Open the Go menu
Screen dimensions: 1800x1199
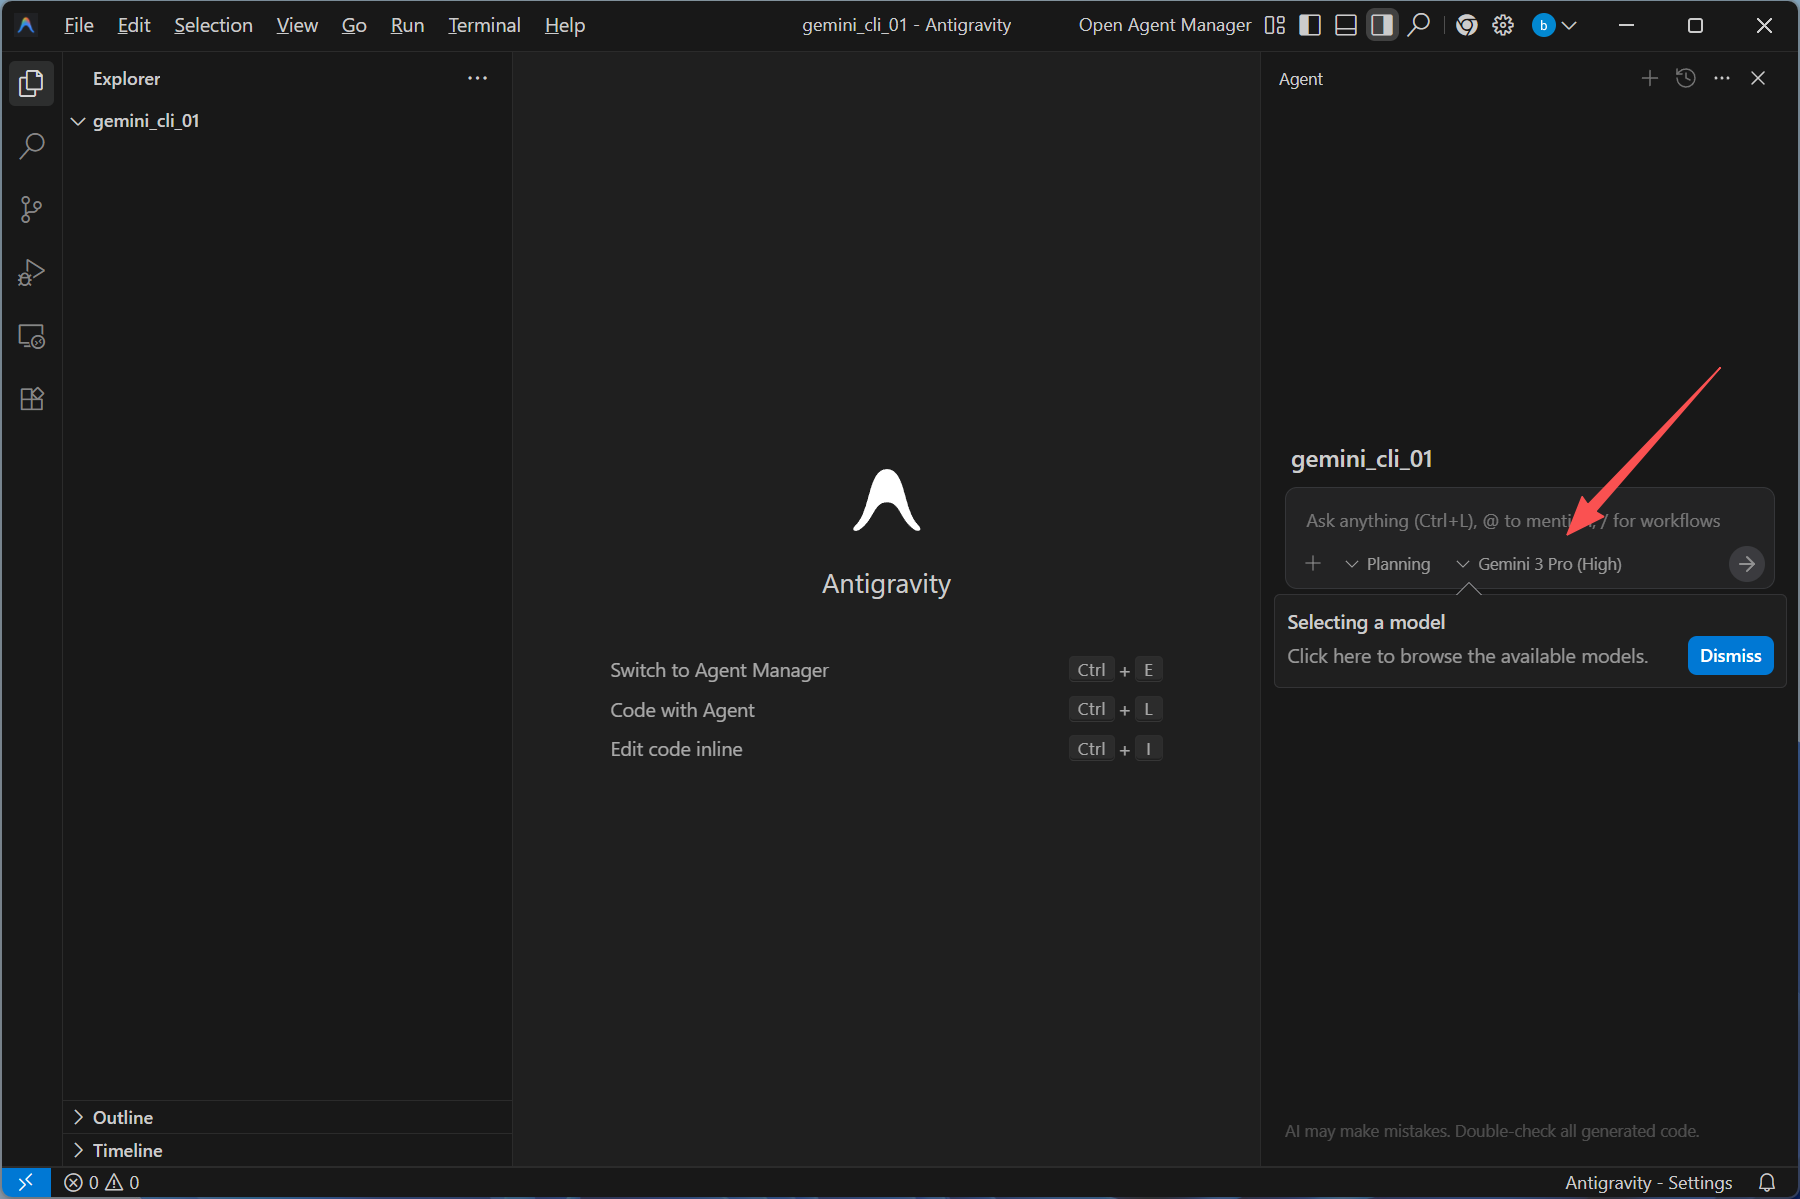354,25
